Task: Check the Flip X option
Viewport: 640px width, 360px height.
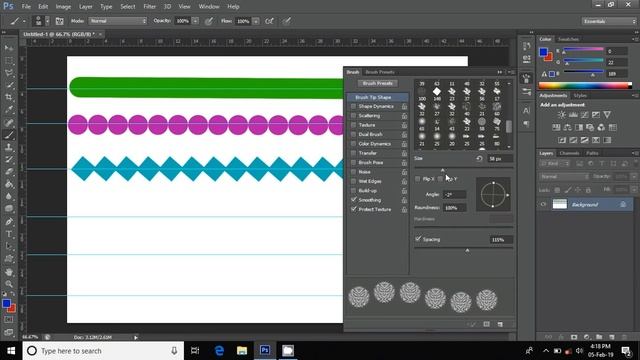Action: 418,179
